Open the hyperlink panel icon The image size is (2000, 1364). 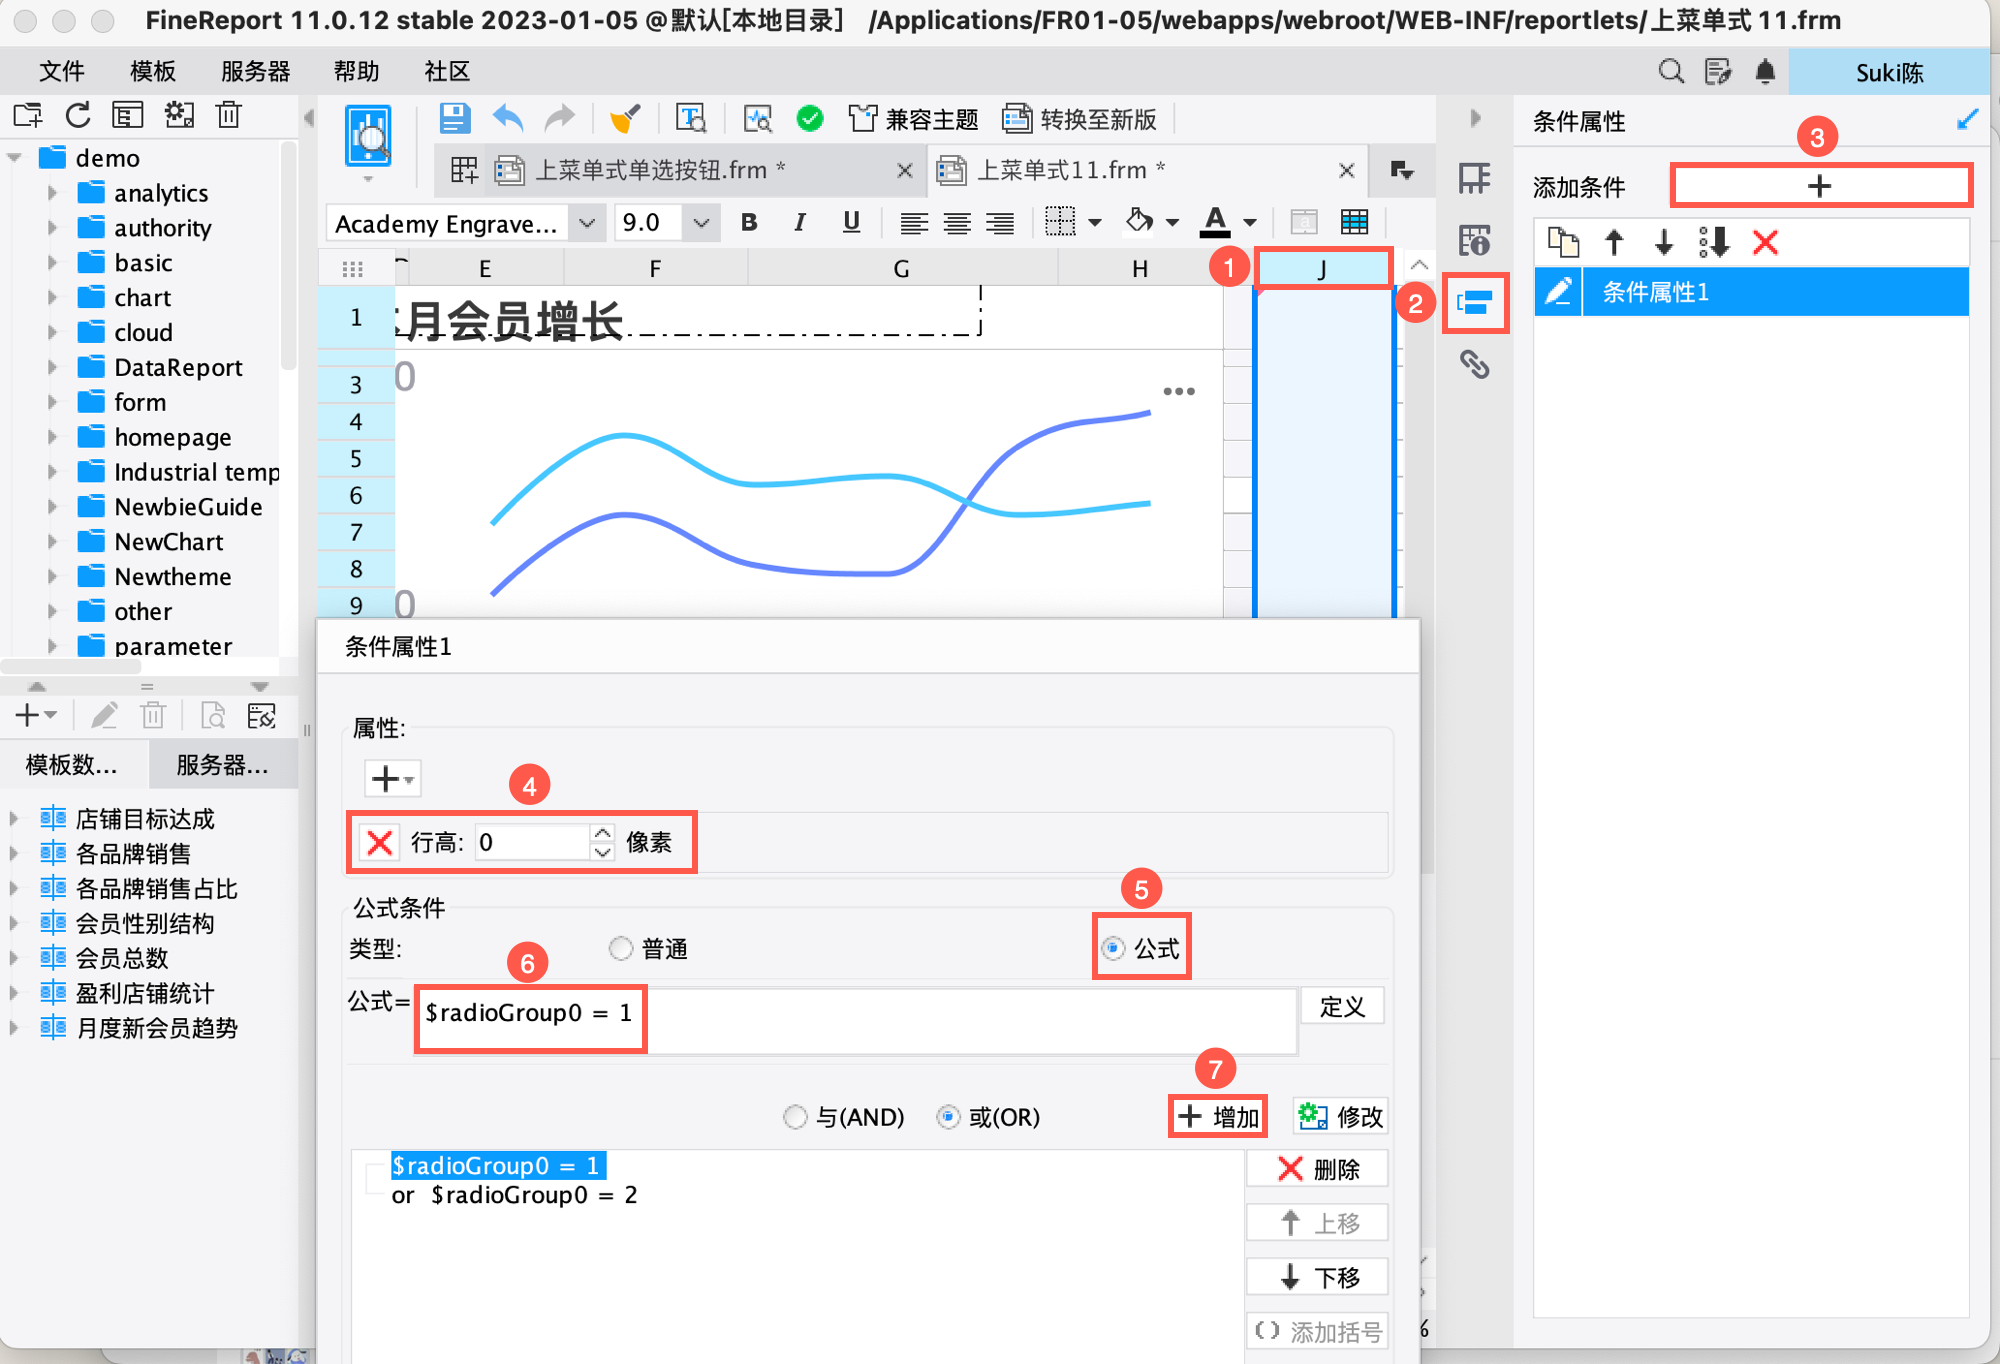coord(1474,365)
